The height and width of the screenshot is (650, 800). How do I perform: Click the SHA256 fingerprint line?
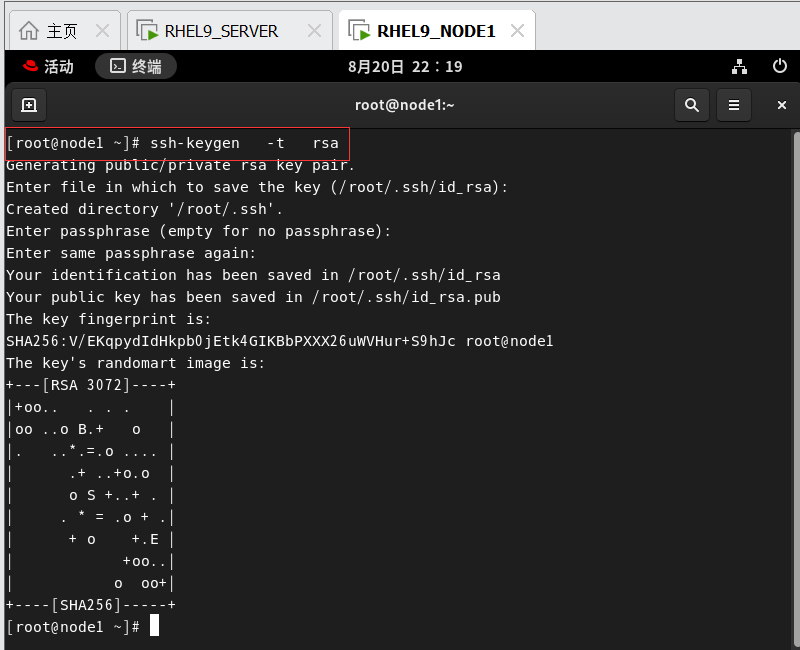coord(280,341)
